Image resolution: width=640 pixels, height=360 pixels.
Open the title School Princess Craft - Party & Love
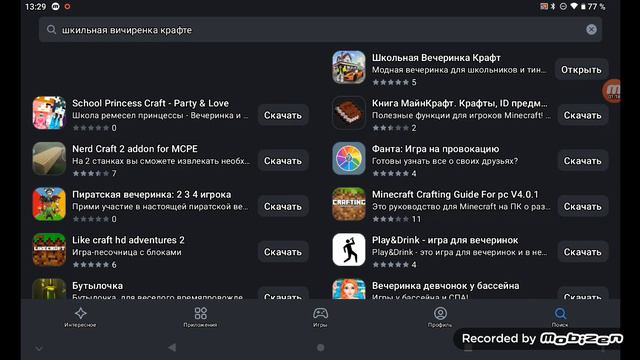(x=150, y=103)
